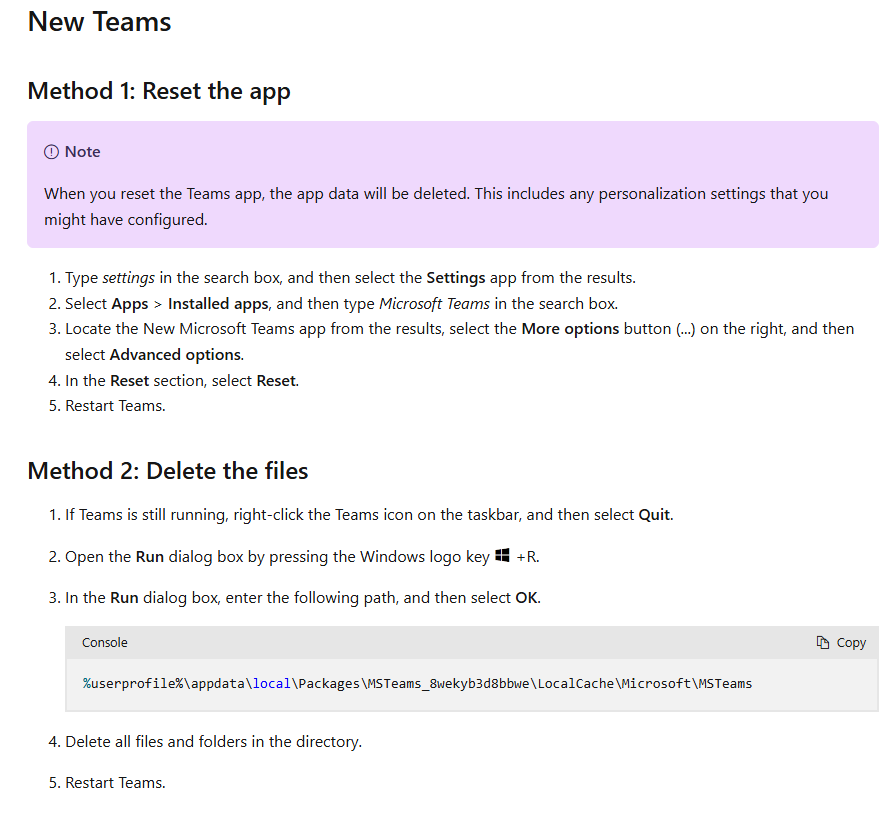Click 'Method 2: Delete the files' heading
The image size is (890, 826).
coord(168,471)
